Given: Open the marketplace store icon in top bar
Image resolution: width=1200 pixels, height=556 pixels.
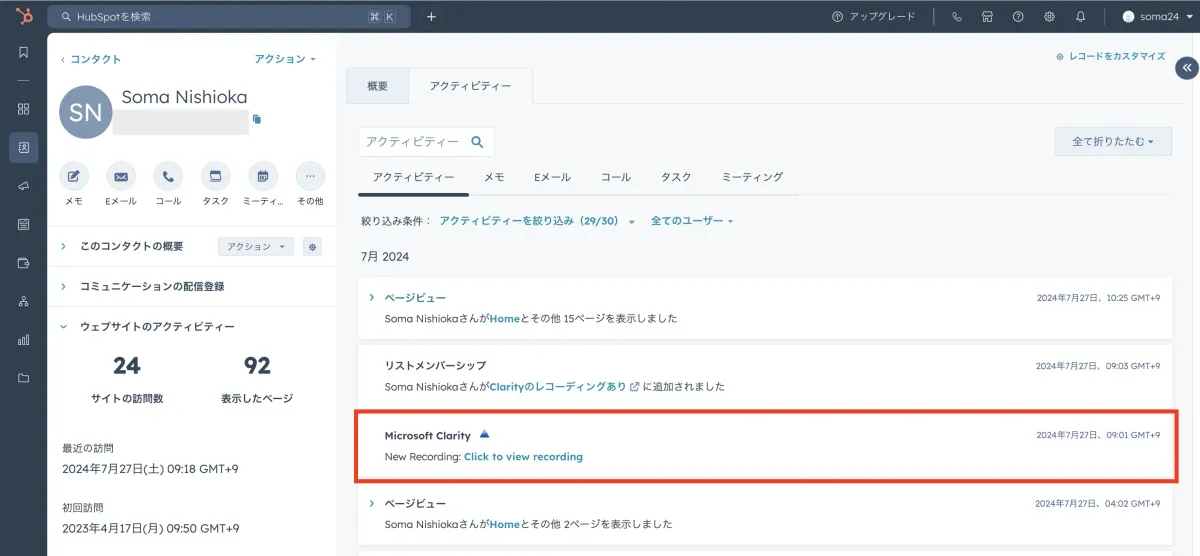Looking at the screenshot, I should click(987, 17).
